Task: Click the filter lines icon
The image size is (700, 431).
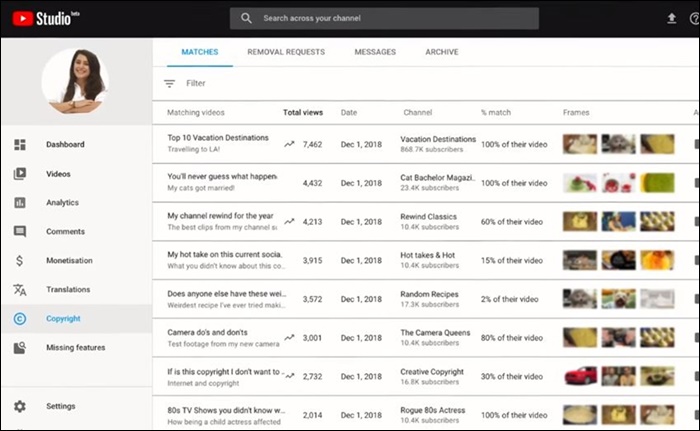Action: (169, 84)
